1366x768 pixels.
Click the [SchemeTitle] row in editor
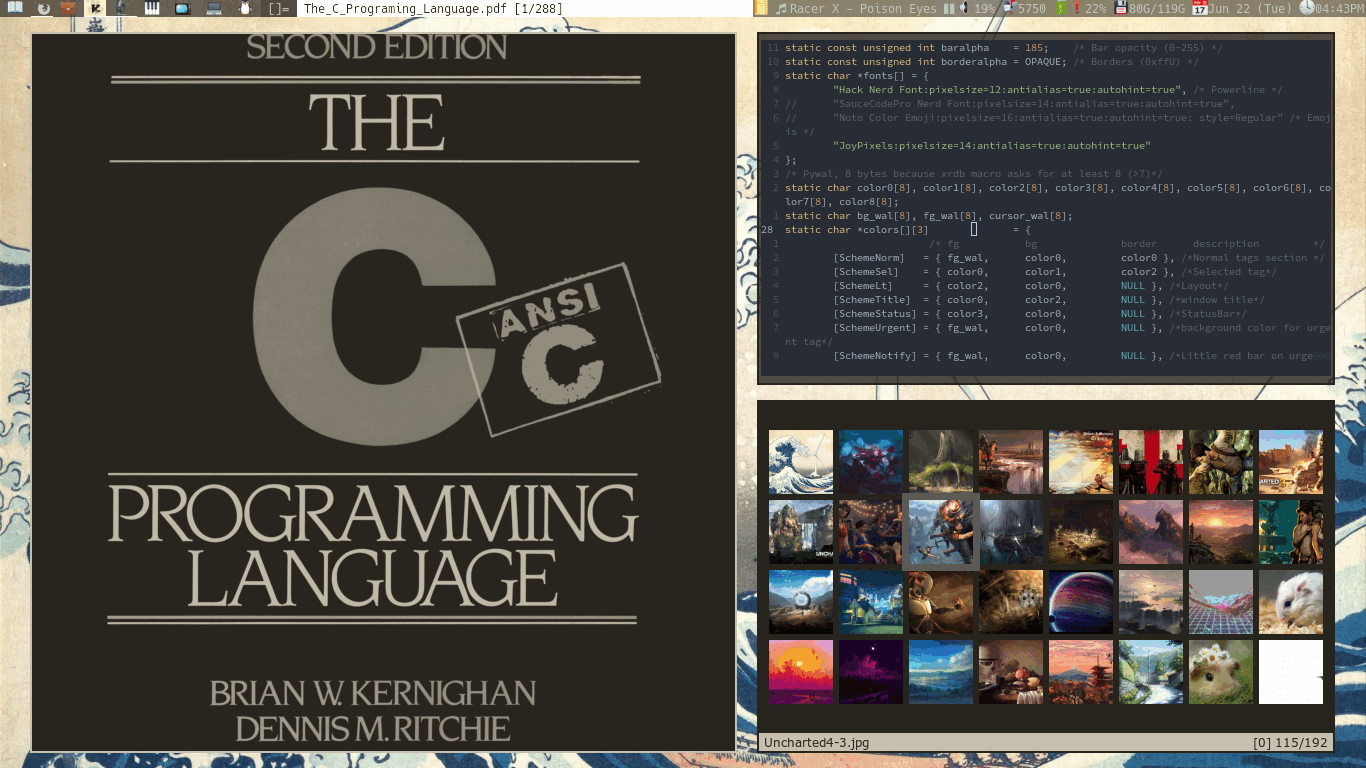[1049, 300]
